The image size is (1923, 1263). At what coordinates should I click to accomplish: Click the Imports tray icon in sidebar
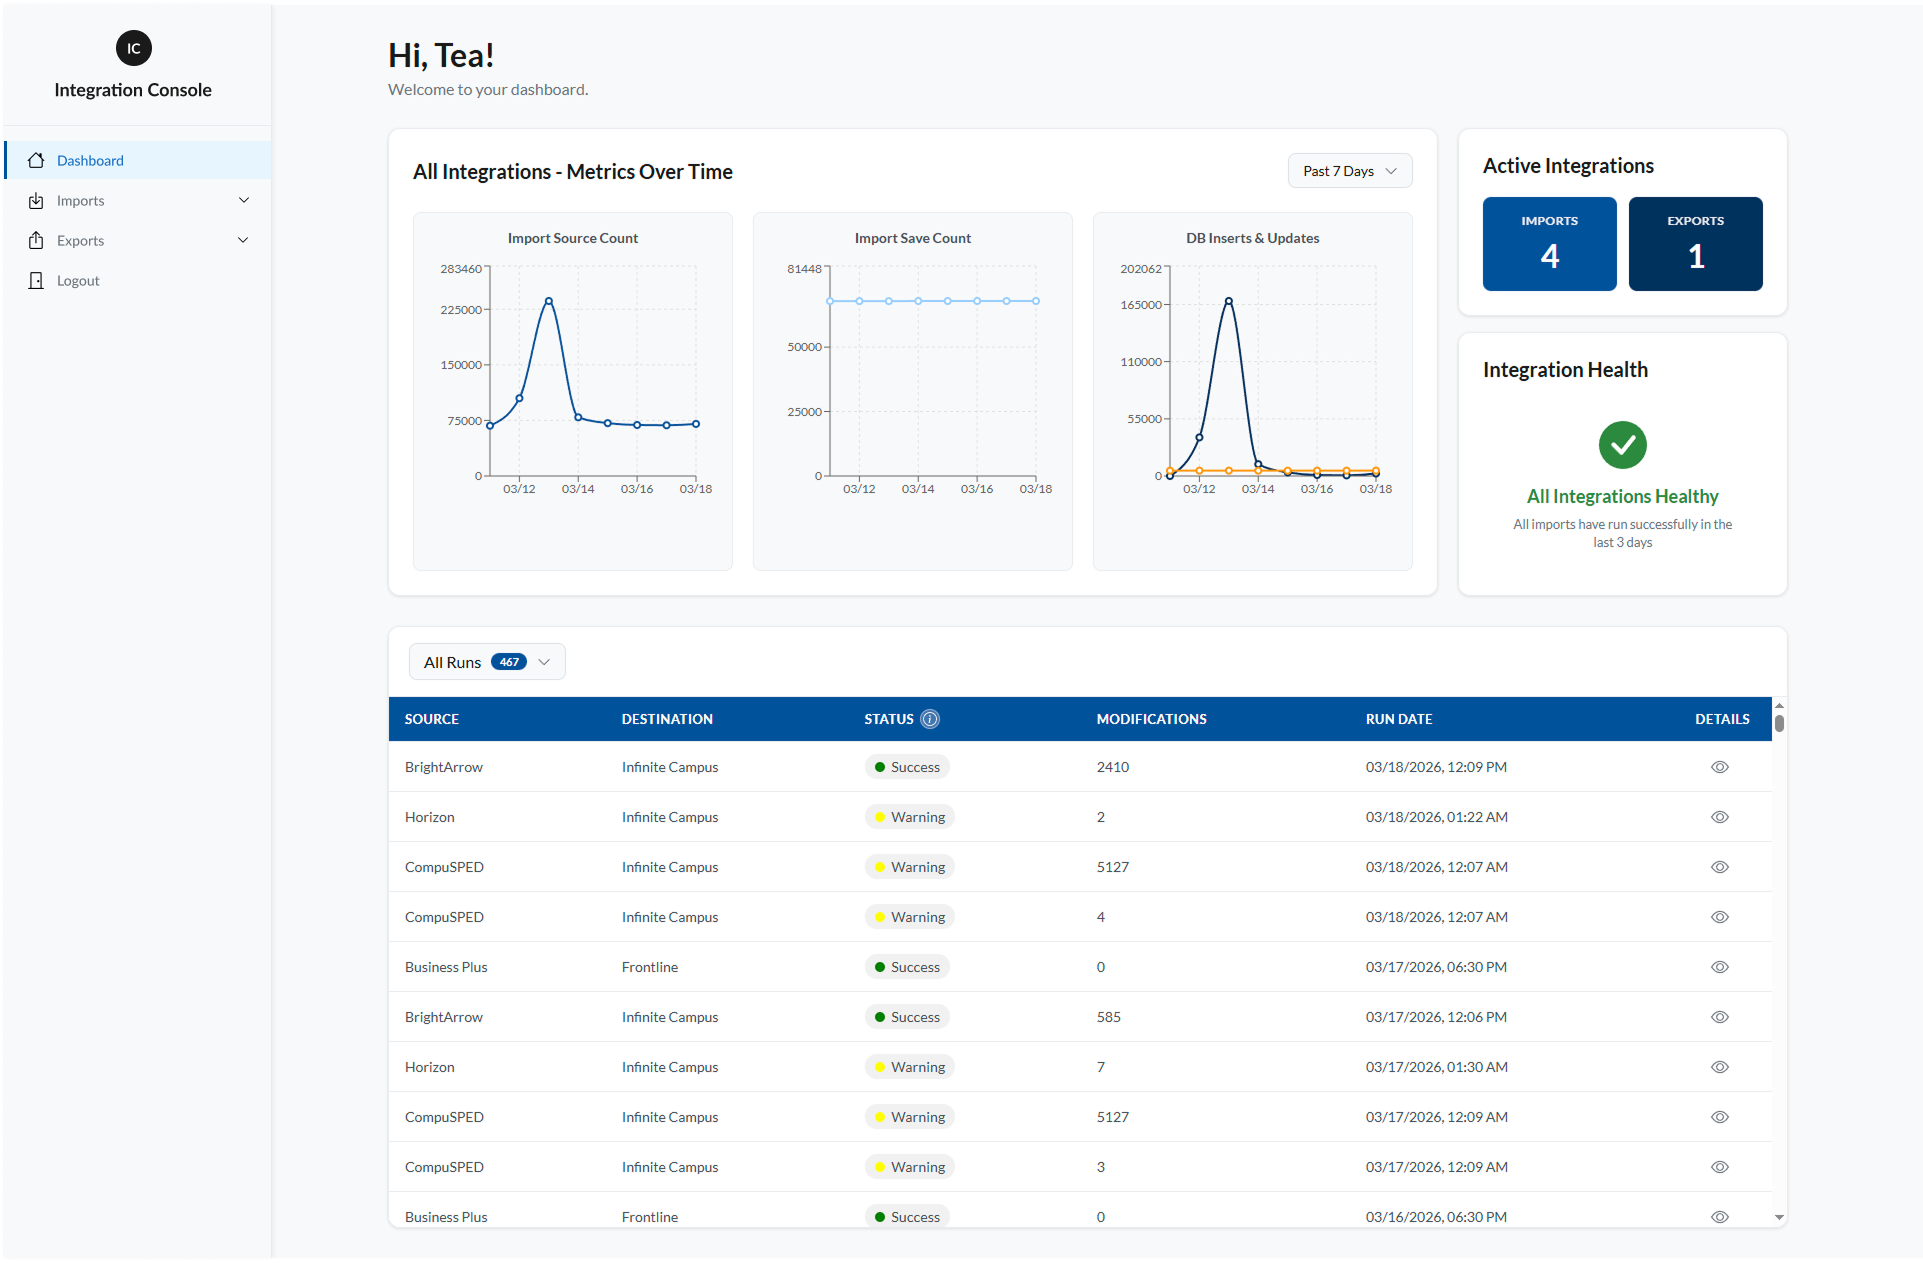click(x=36, y=200)
